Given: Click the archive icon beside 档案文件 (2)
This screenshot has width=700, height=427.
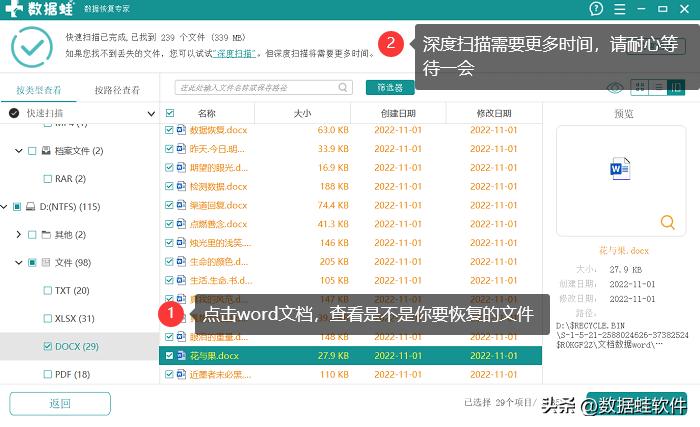Looking at the screenshot, I should point(46,151).
